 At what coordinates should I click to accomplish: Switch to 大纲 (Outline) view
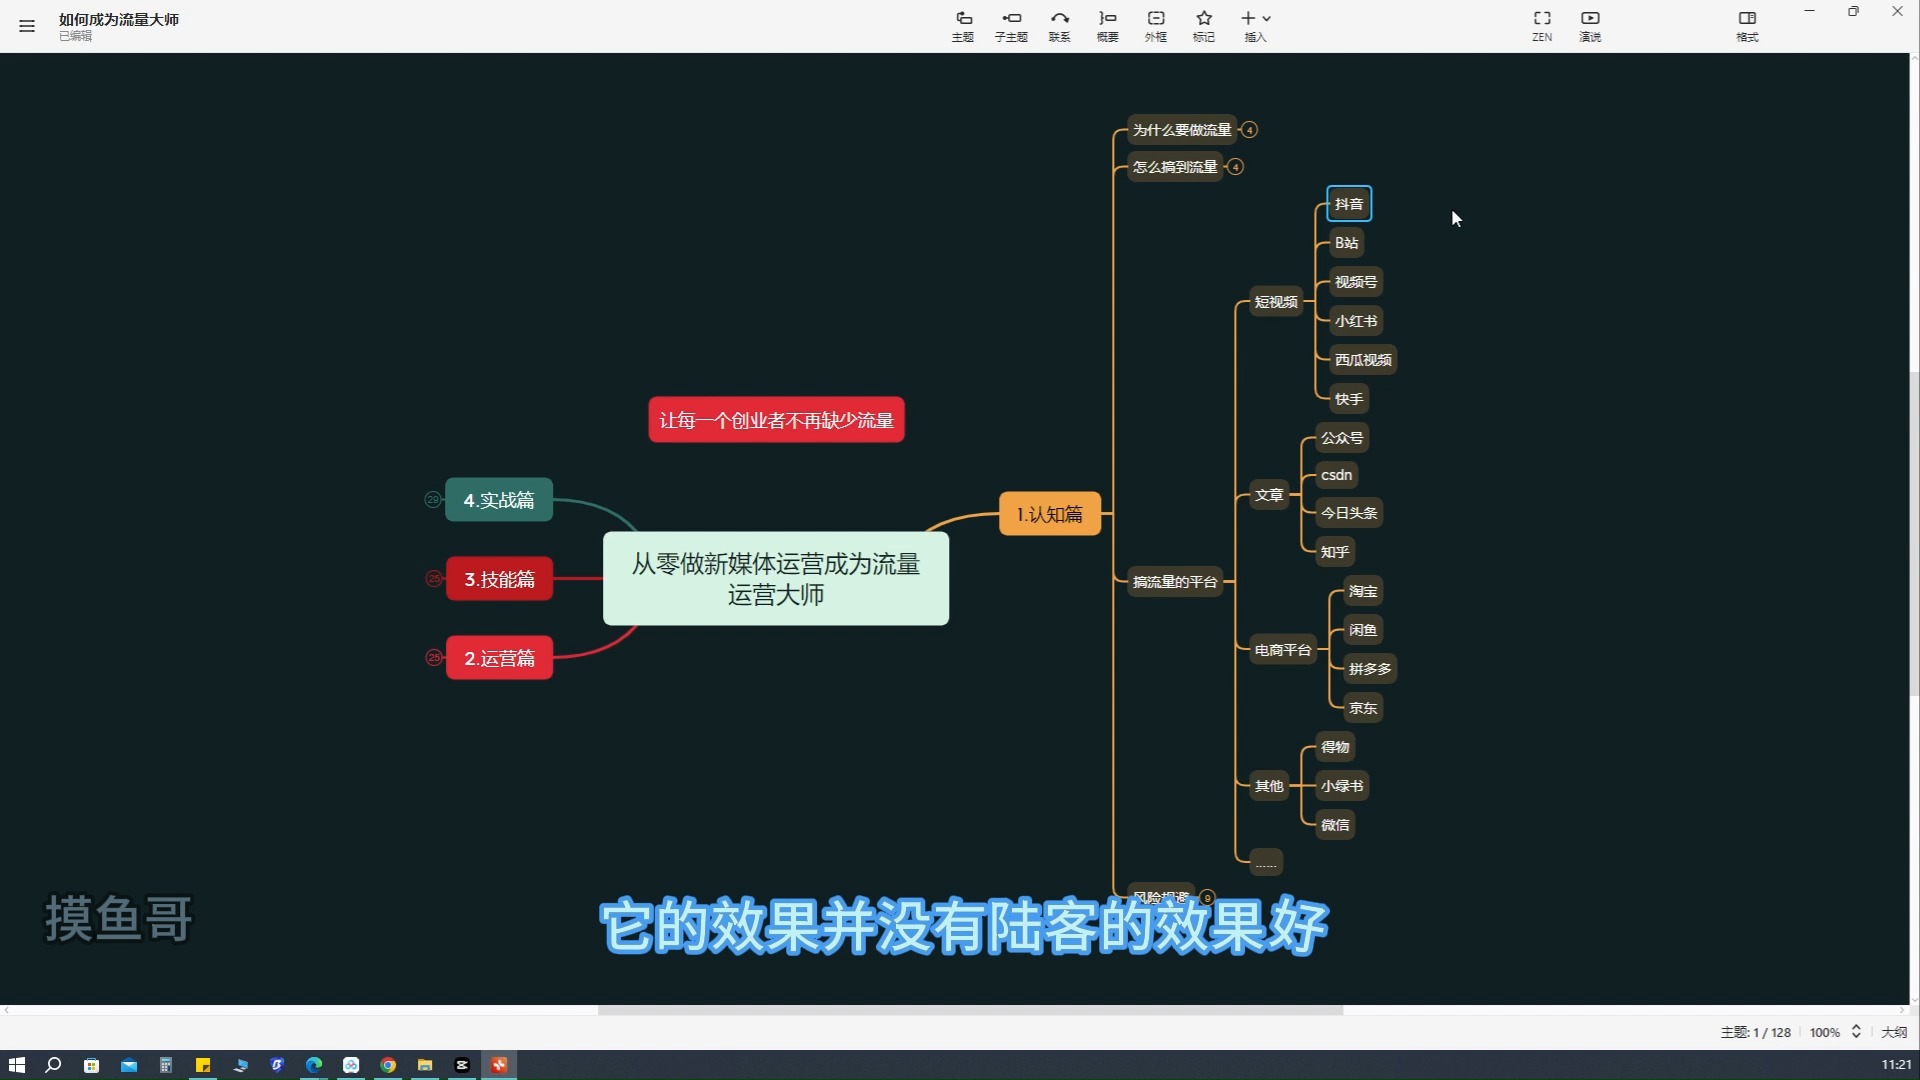pos(1893,1032)
